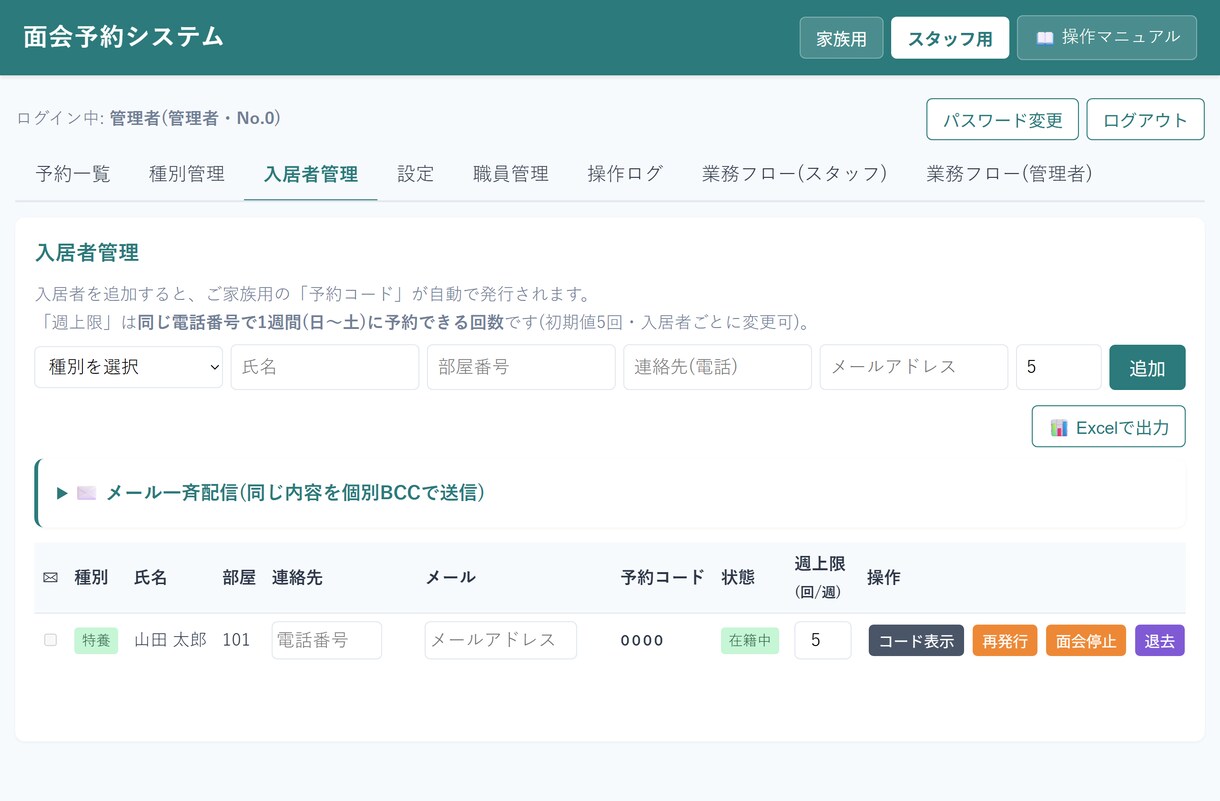Image resolution: width=1220 pixels, height=801 pixels.
Task: Click the 氏名 column header
Action: [151, 577]
